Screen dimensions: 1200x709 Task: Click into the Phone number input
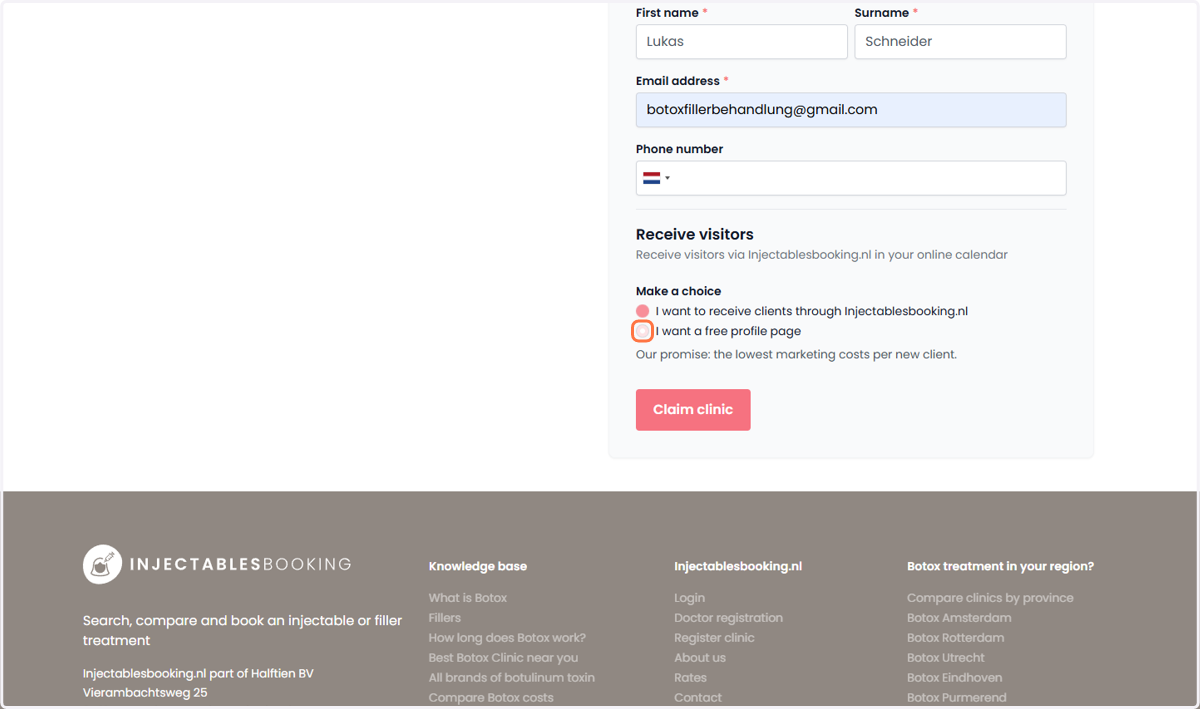[x=851, y=178]
